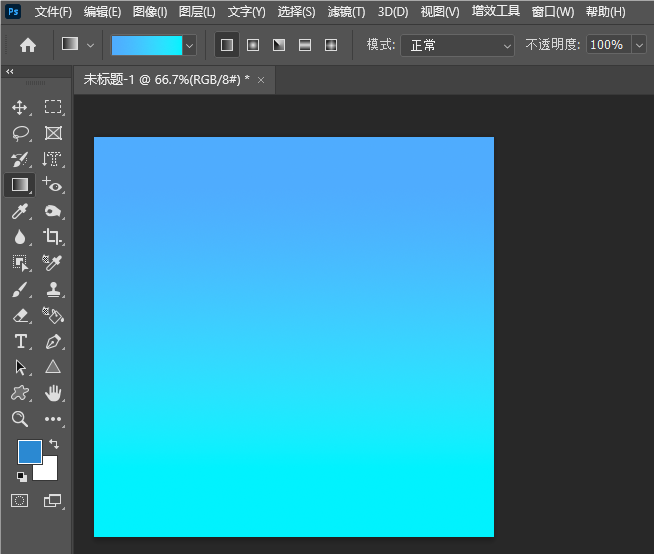Select the checkered Material Drop bucket tool

coord(53,315)
